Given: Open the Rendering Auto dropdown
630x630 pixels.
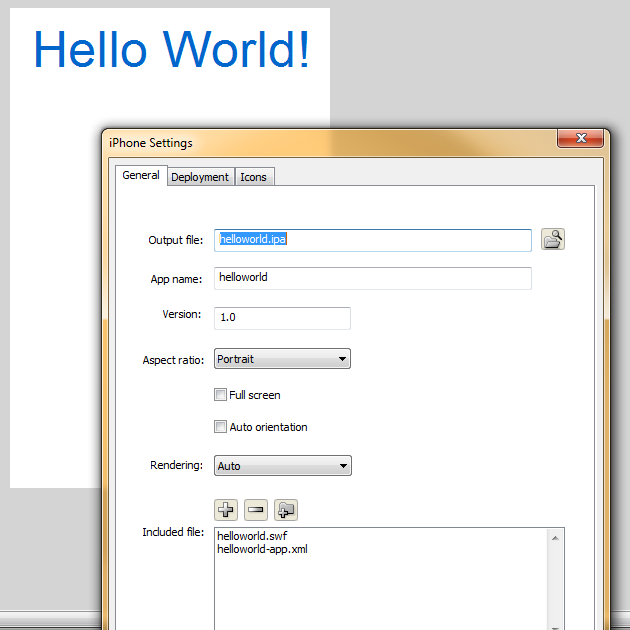Looking at the screenshot, I should click(282, 466).
